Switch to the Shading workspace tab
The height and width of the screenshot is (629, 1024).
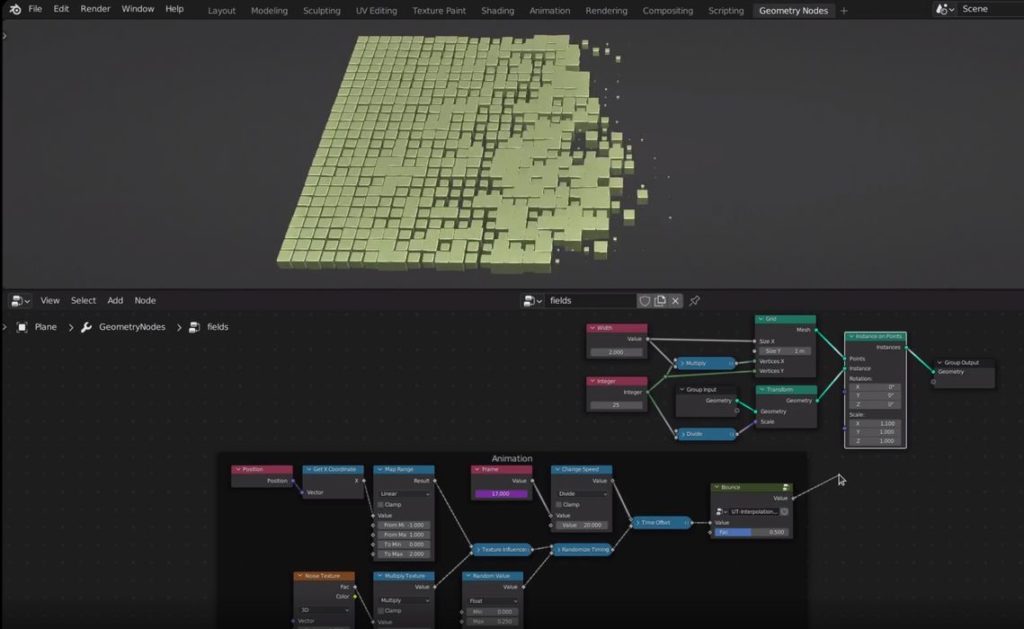pyautogui.click(x=497, y=10)
